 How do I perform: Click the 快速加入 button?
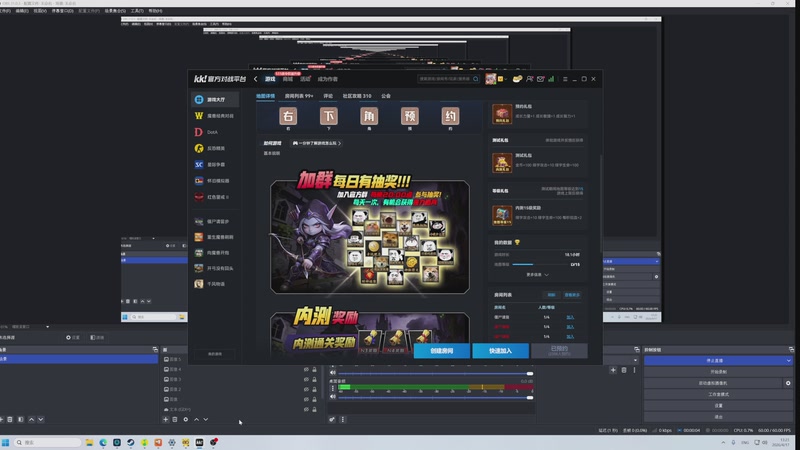click(501, 351)
